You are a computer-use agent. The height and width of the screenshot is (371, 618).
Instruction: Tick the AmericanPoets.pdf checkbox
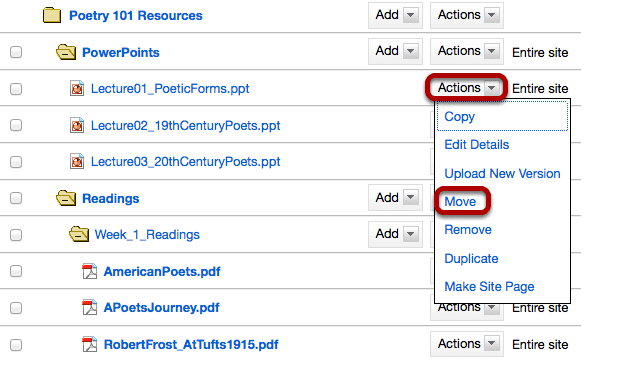click(16, 271)
